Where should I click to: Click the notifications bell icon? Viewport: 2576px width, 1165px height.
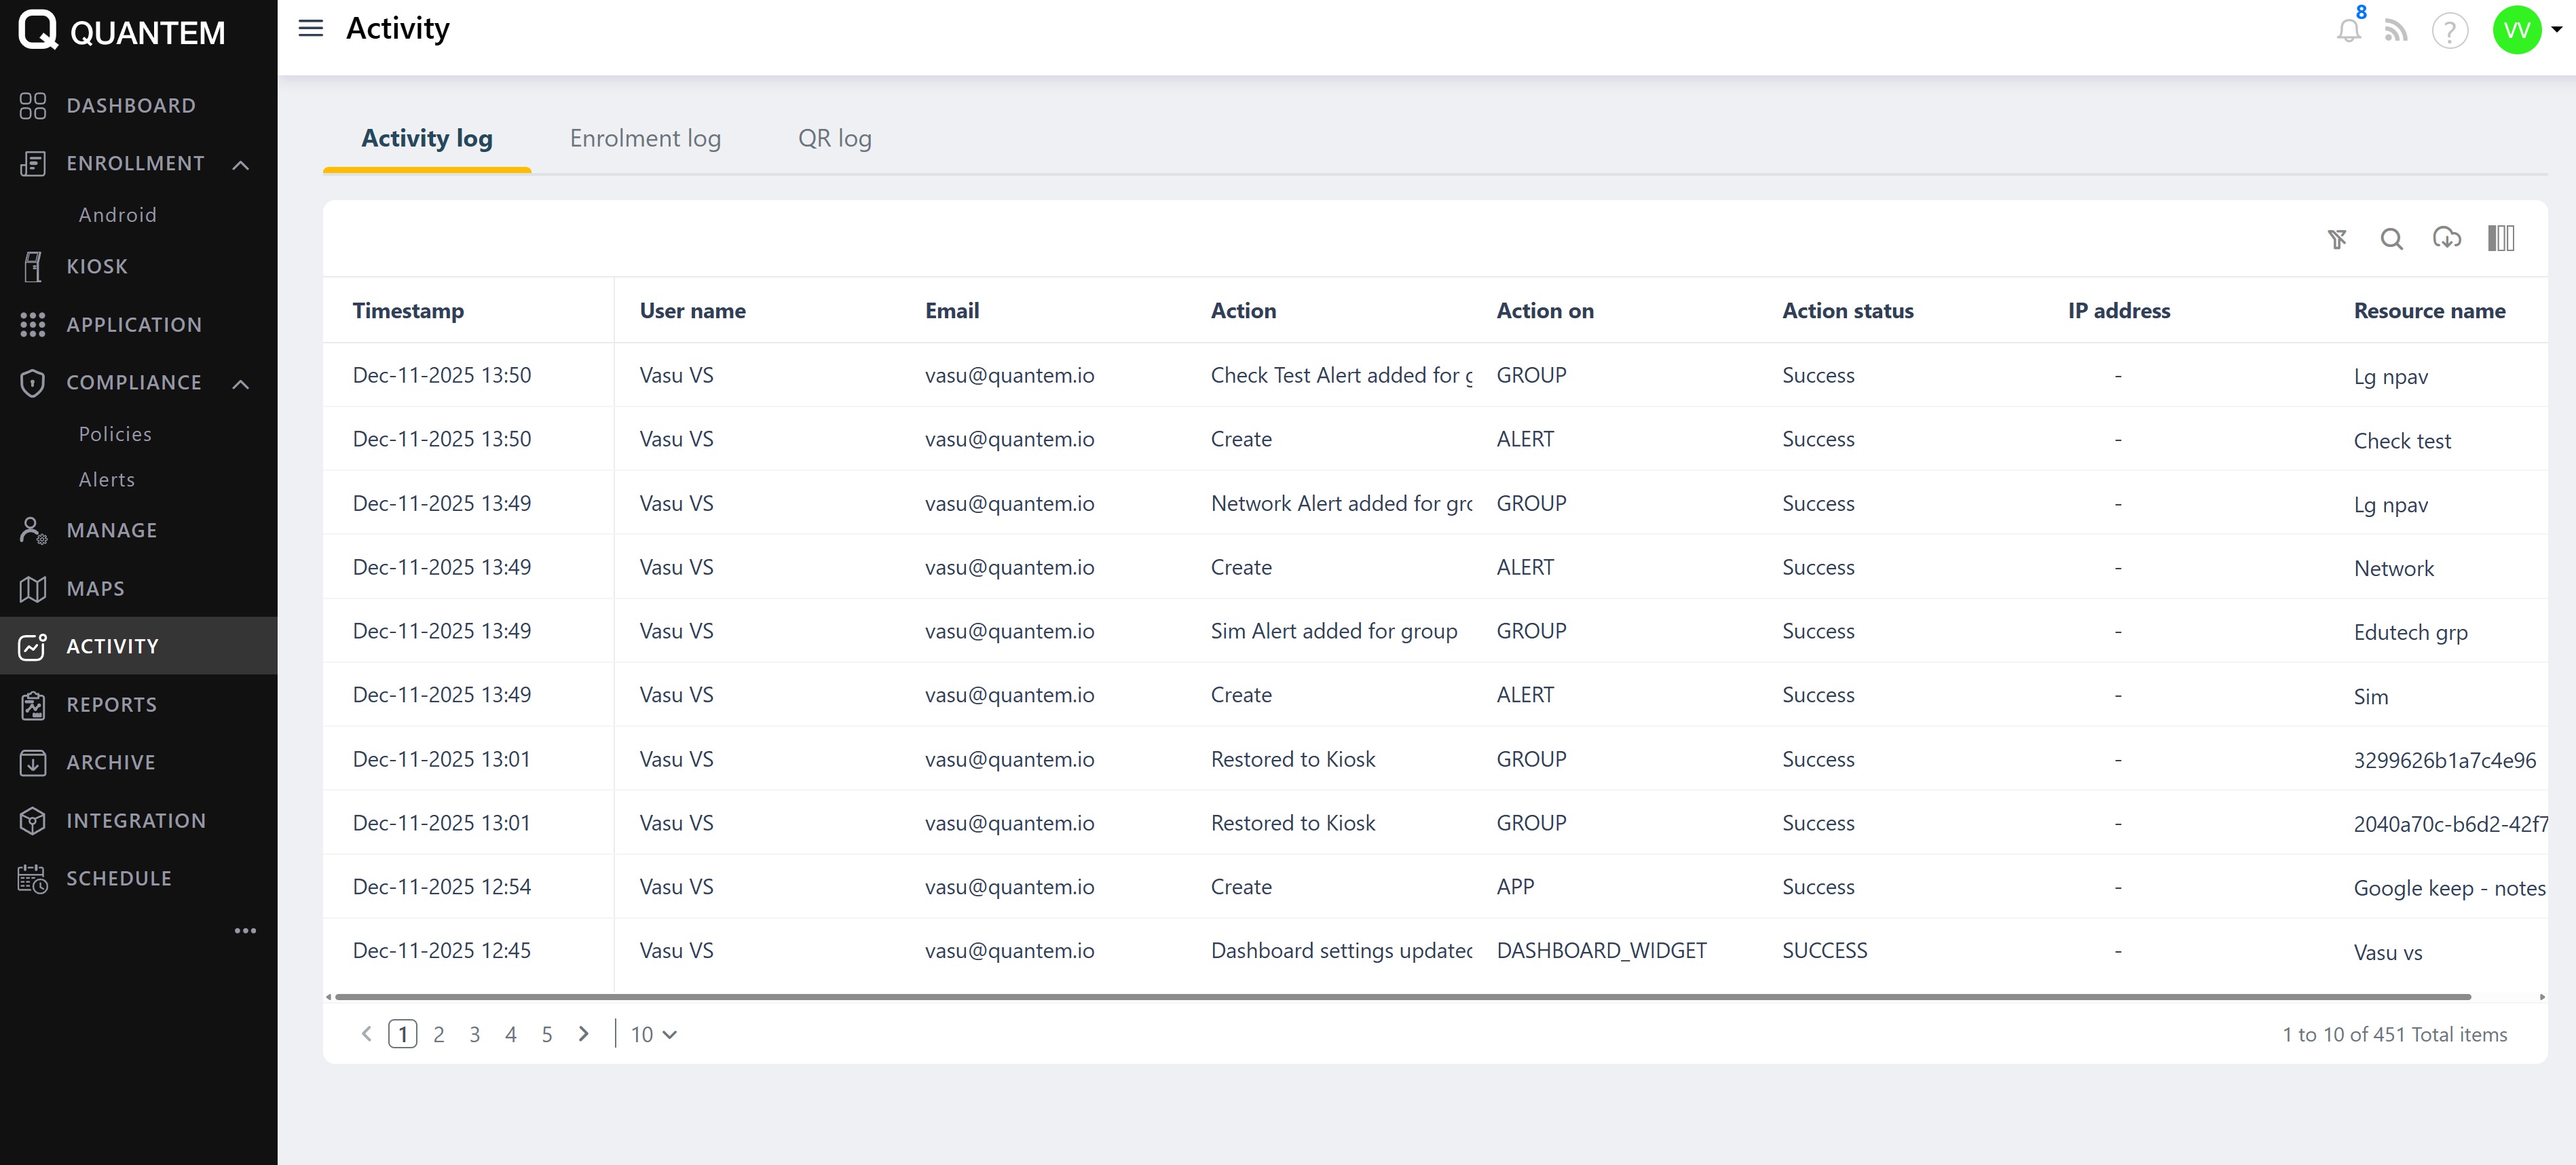click(x=2348, y=31)
